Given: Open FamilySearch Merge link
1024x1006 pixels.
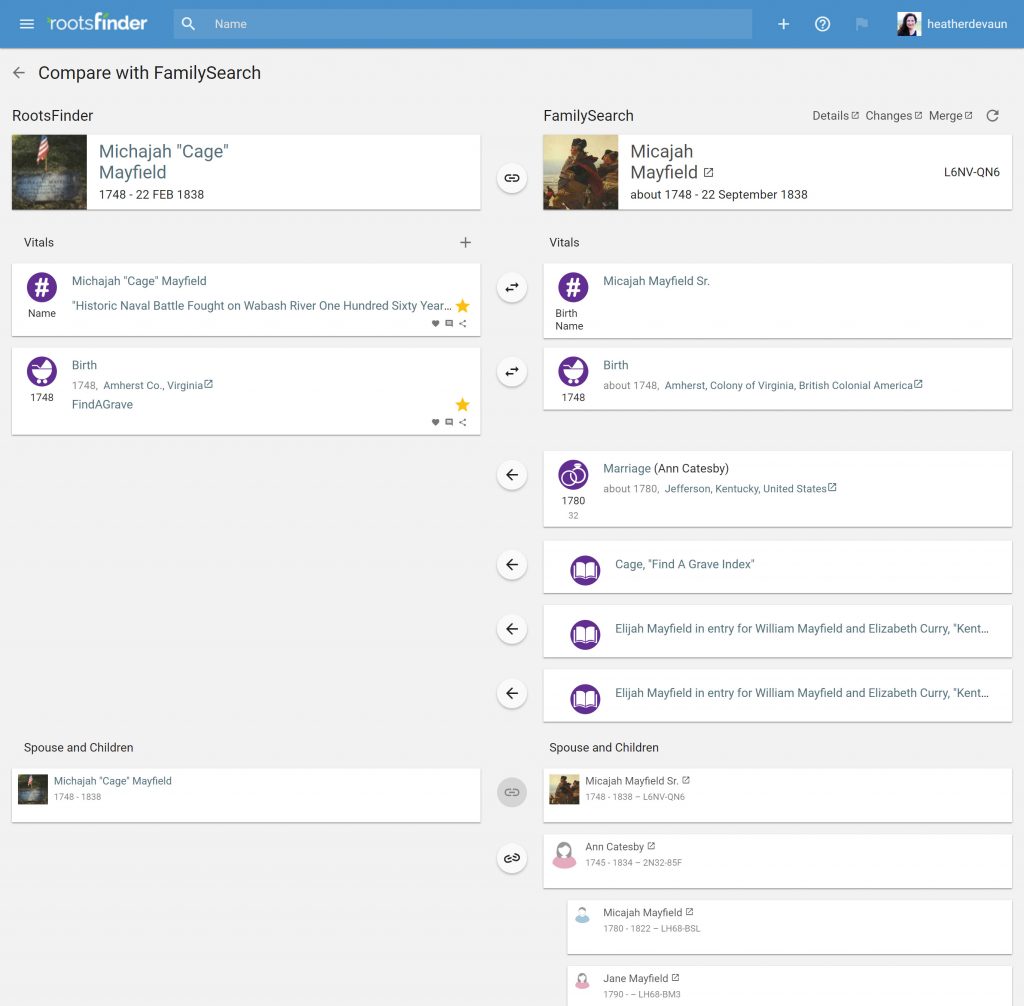Looking at the screenshot, I should 950,116.
